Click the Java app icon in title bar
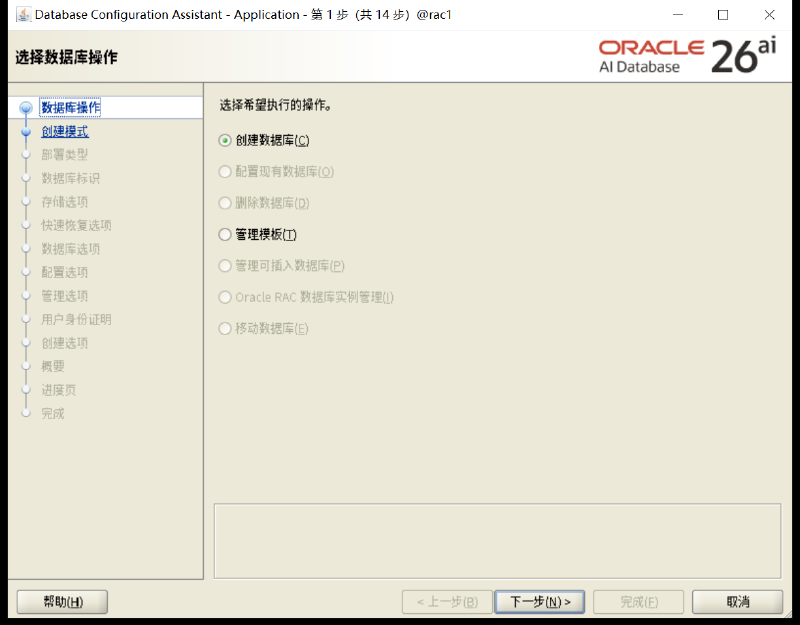Screen dimensions: 800x625 click(23, 14)
